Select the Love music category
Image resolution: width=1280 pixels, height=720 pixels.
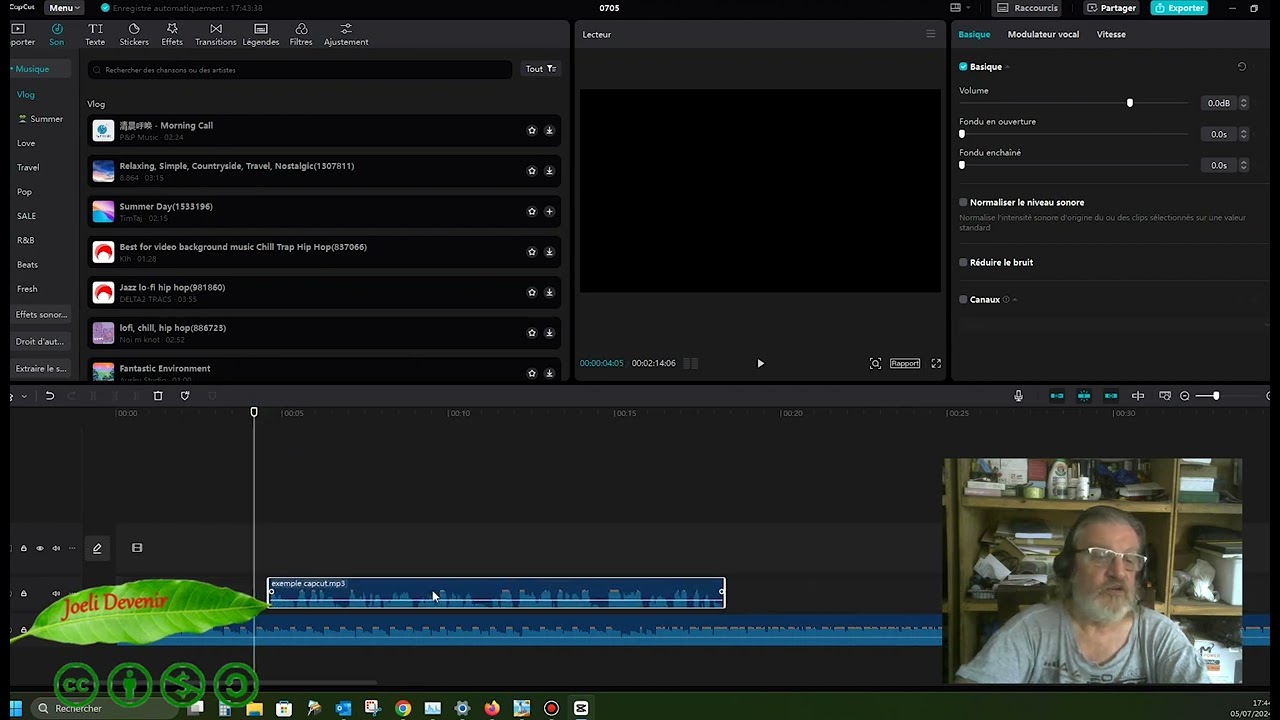click(26, 143)
